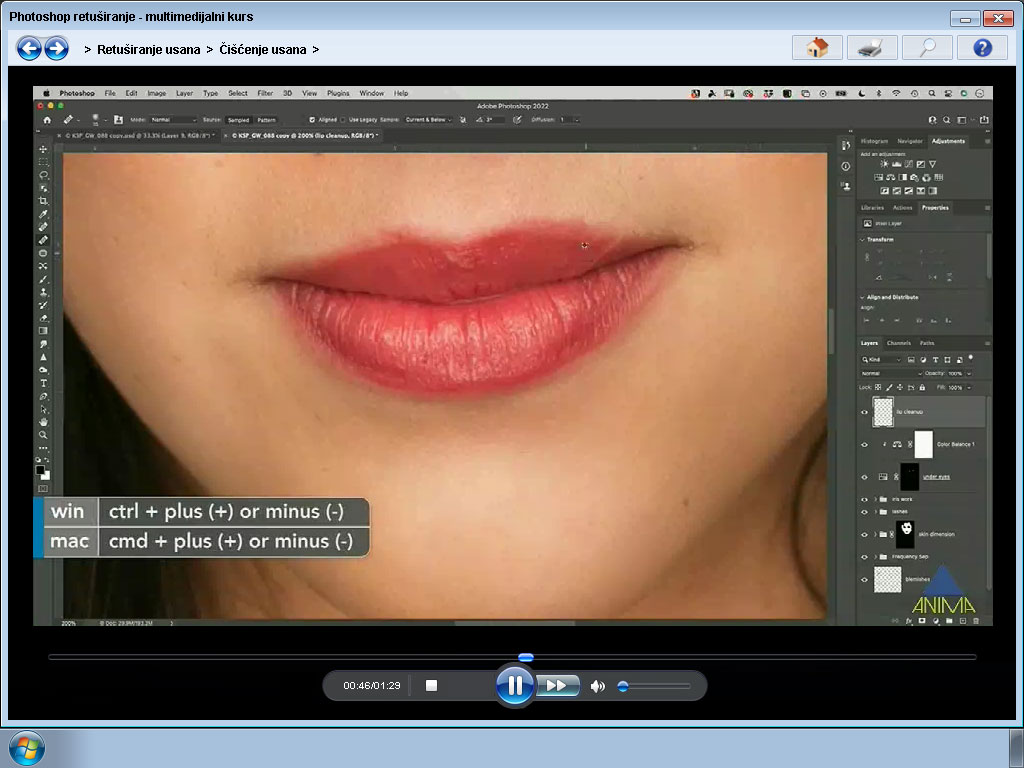
Task: Open the Filter menu
Action: (x=265, y=93)
